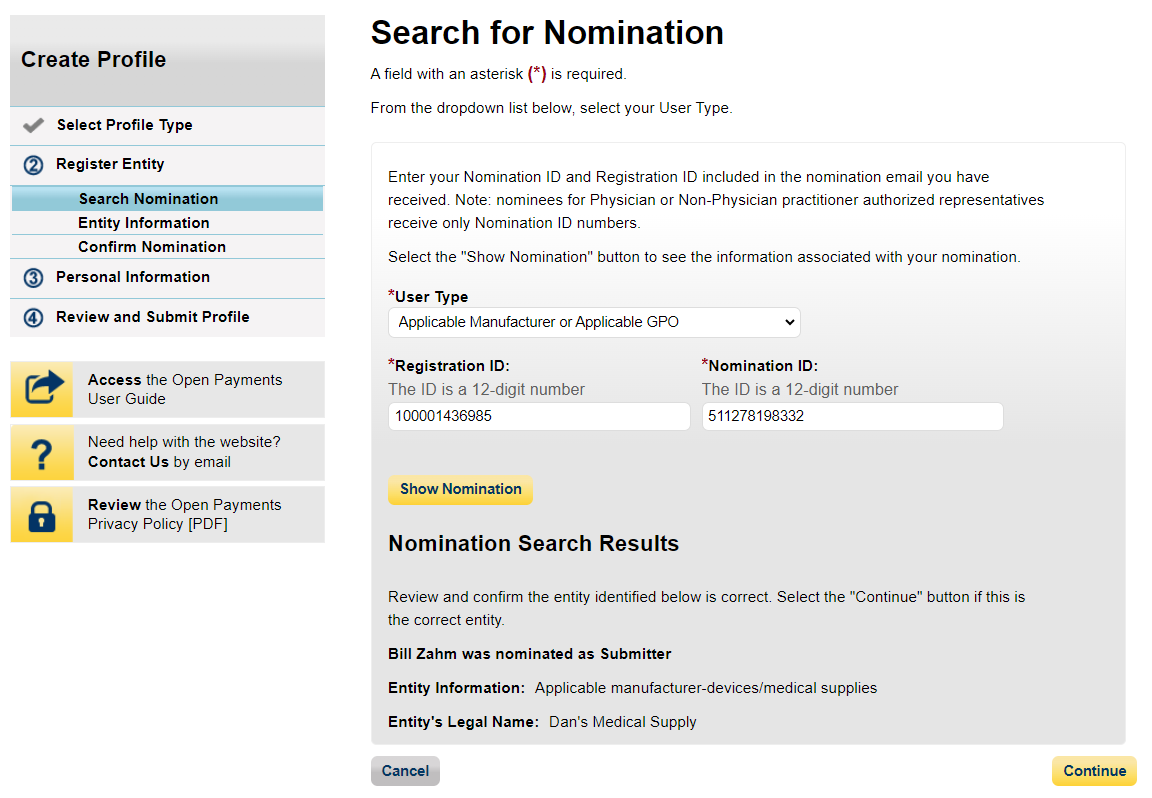This screenshot has width=1152, height=798.
Task: Click the share arrow User Guide icon
Action: 42,389
